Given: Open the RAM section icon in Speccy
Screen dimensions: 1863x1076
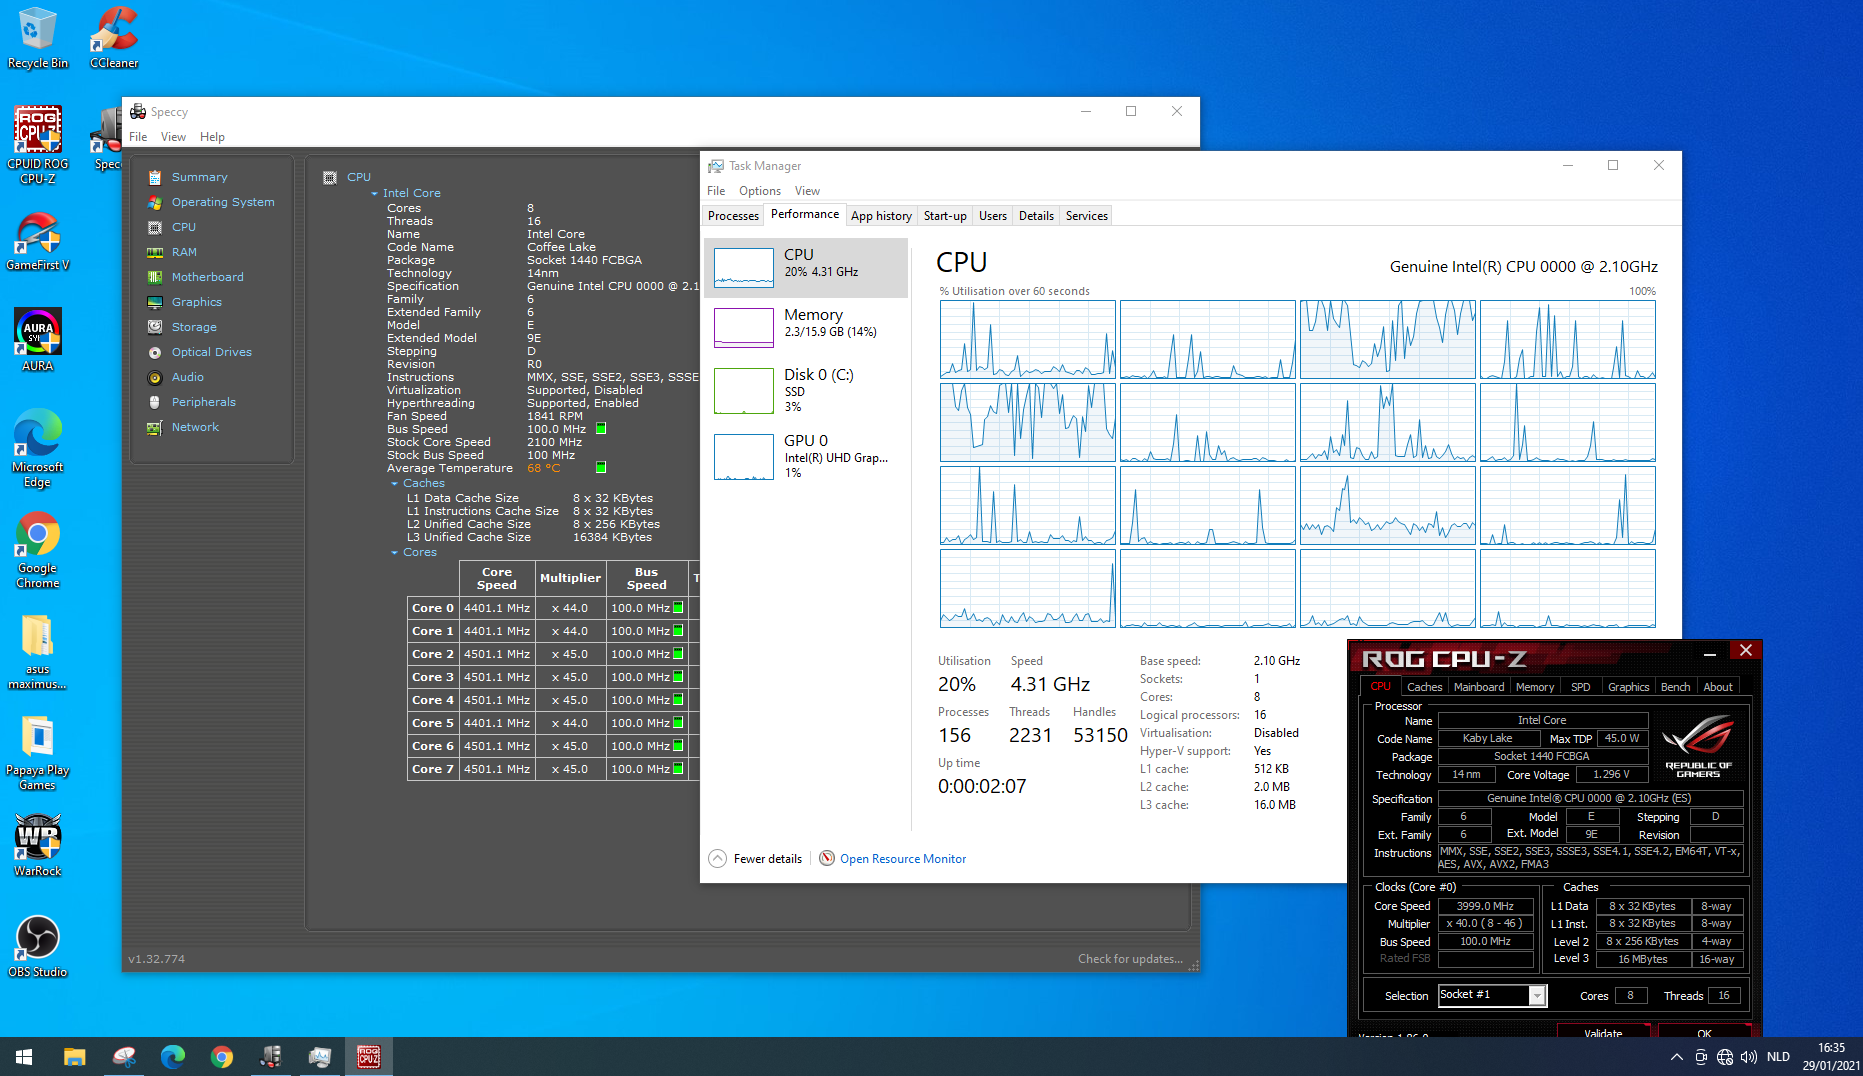Looking at the screenshot, I should point(155,252).
